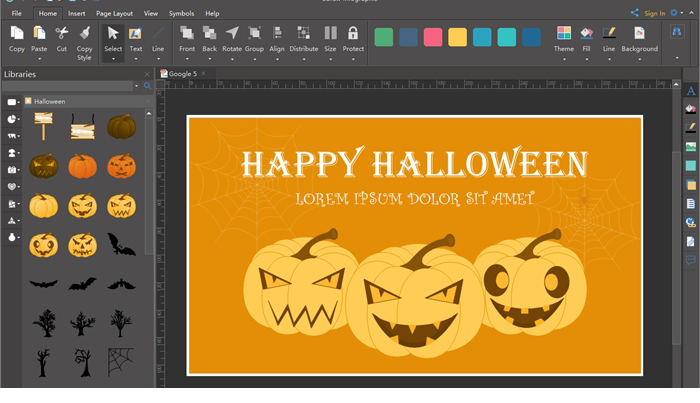This screenshot has height=403, width=700.
Task: Click the Copy Style brush icon
Action: 84,33
